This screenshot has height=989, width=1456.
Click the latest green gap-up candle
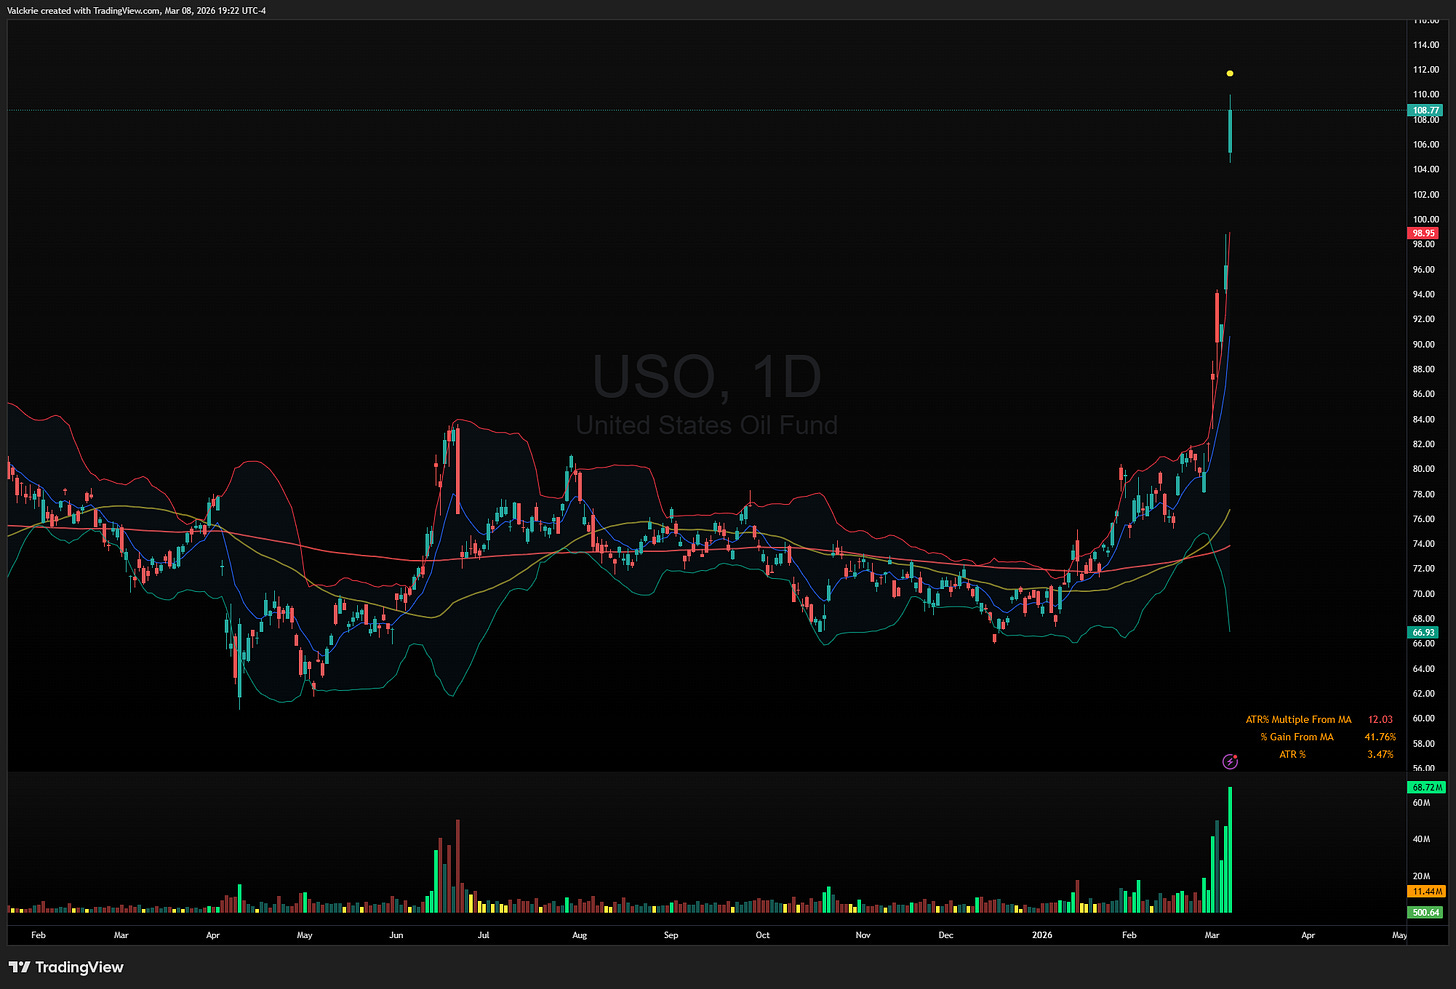1230,130
